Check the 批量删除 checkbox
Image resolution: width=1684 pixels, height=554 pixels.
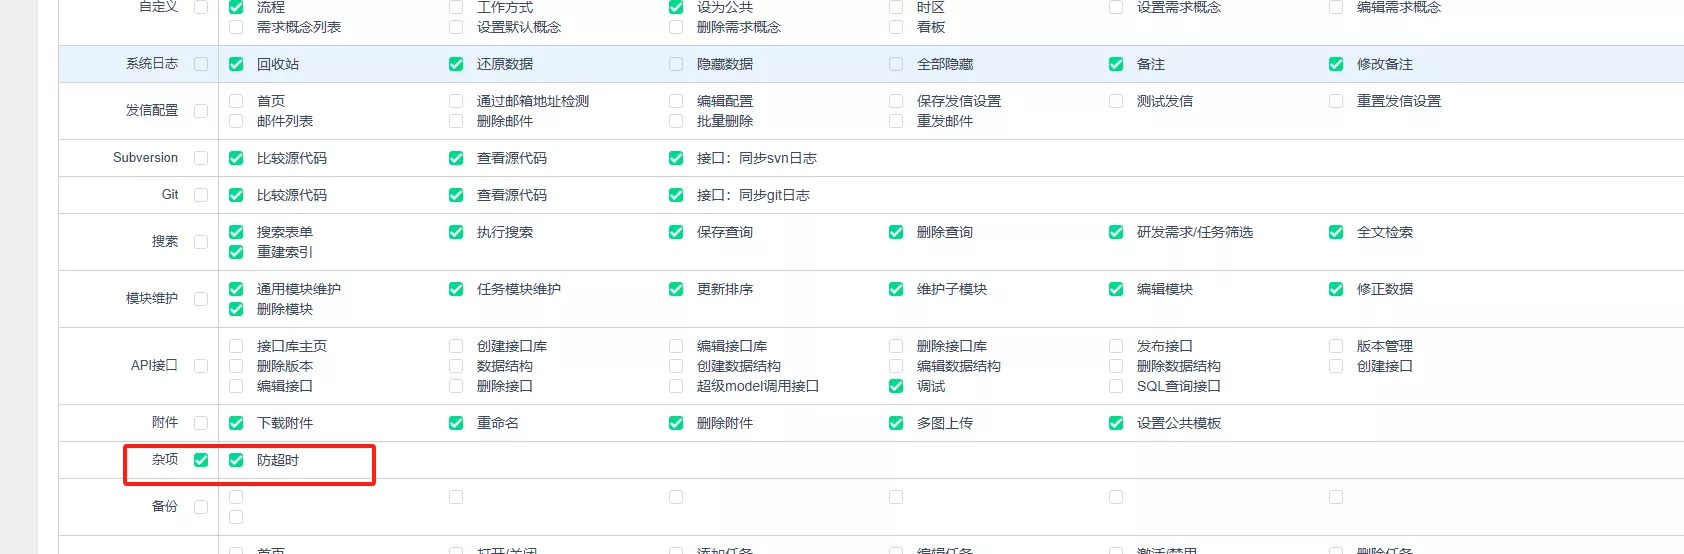(676, 121)
